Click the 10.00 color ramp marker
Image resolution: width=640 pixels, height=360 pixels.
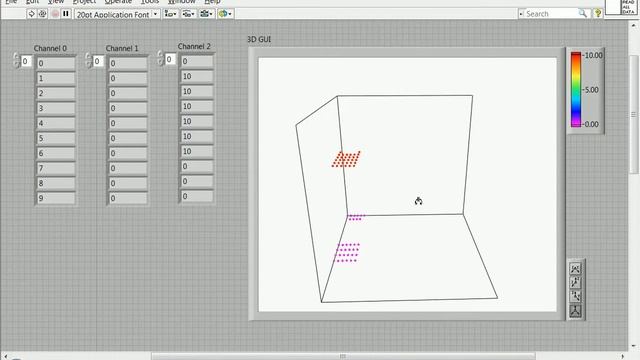593,55
